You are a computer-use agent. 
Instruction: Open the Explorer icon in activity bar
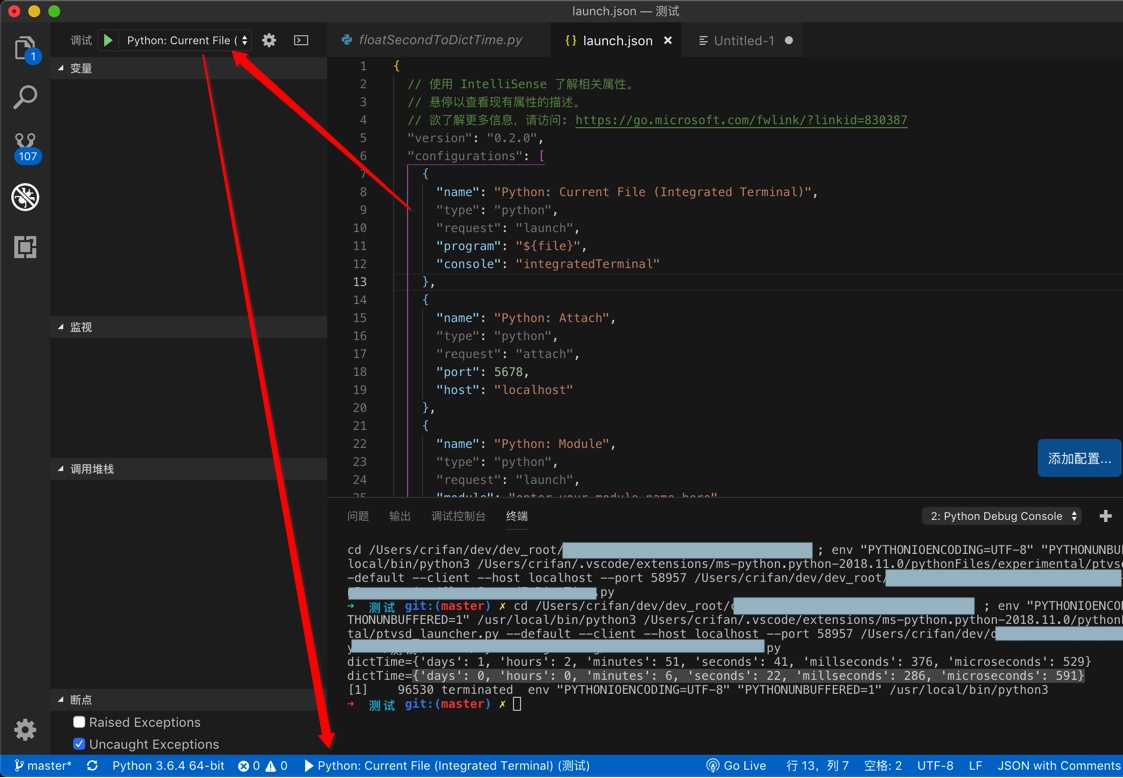tap(25, 48)
